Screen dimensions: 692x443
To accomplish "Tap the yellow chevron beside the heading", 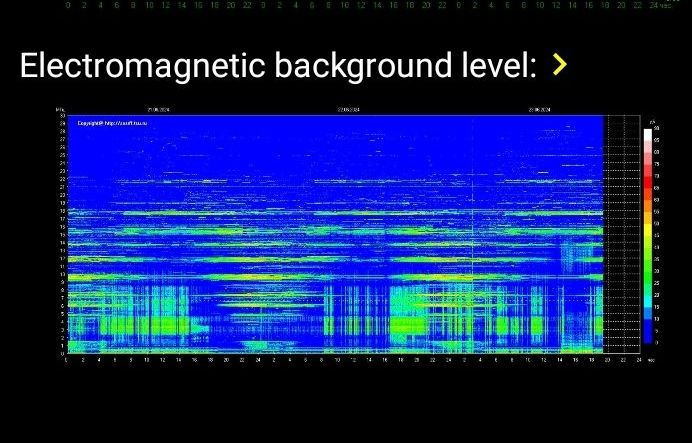I will click(x=560, y=65).
